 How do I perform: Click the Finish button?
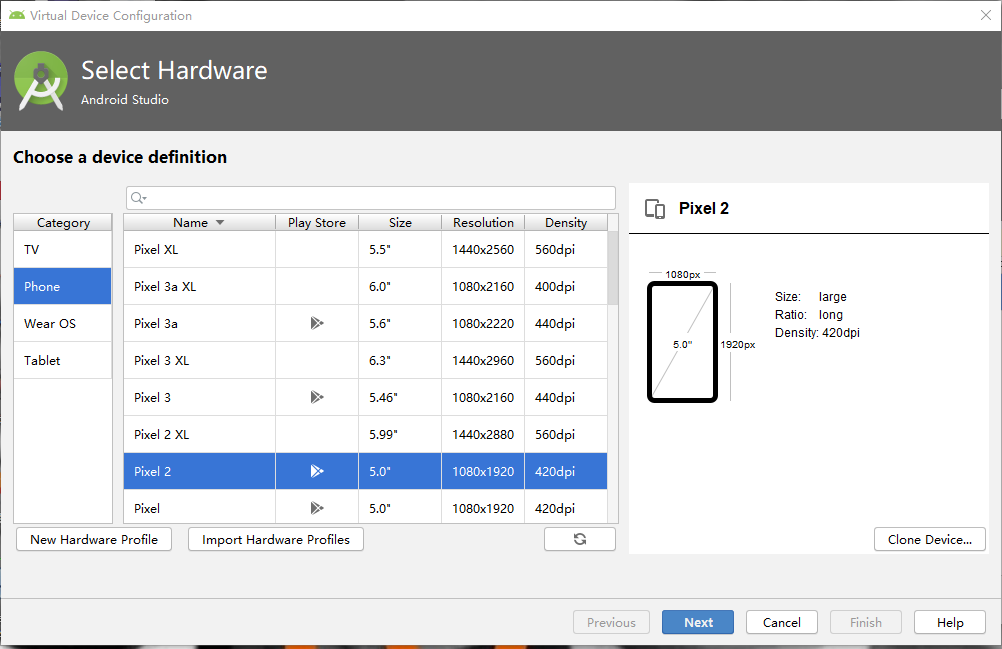[866, 622]
